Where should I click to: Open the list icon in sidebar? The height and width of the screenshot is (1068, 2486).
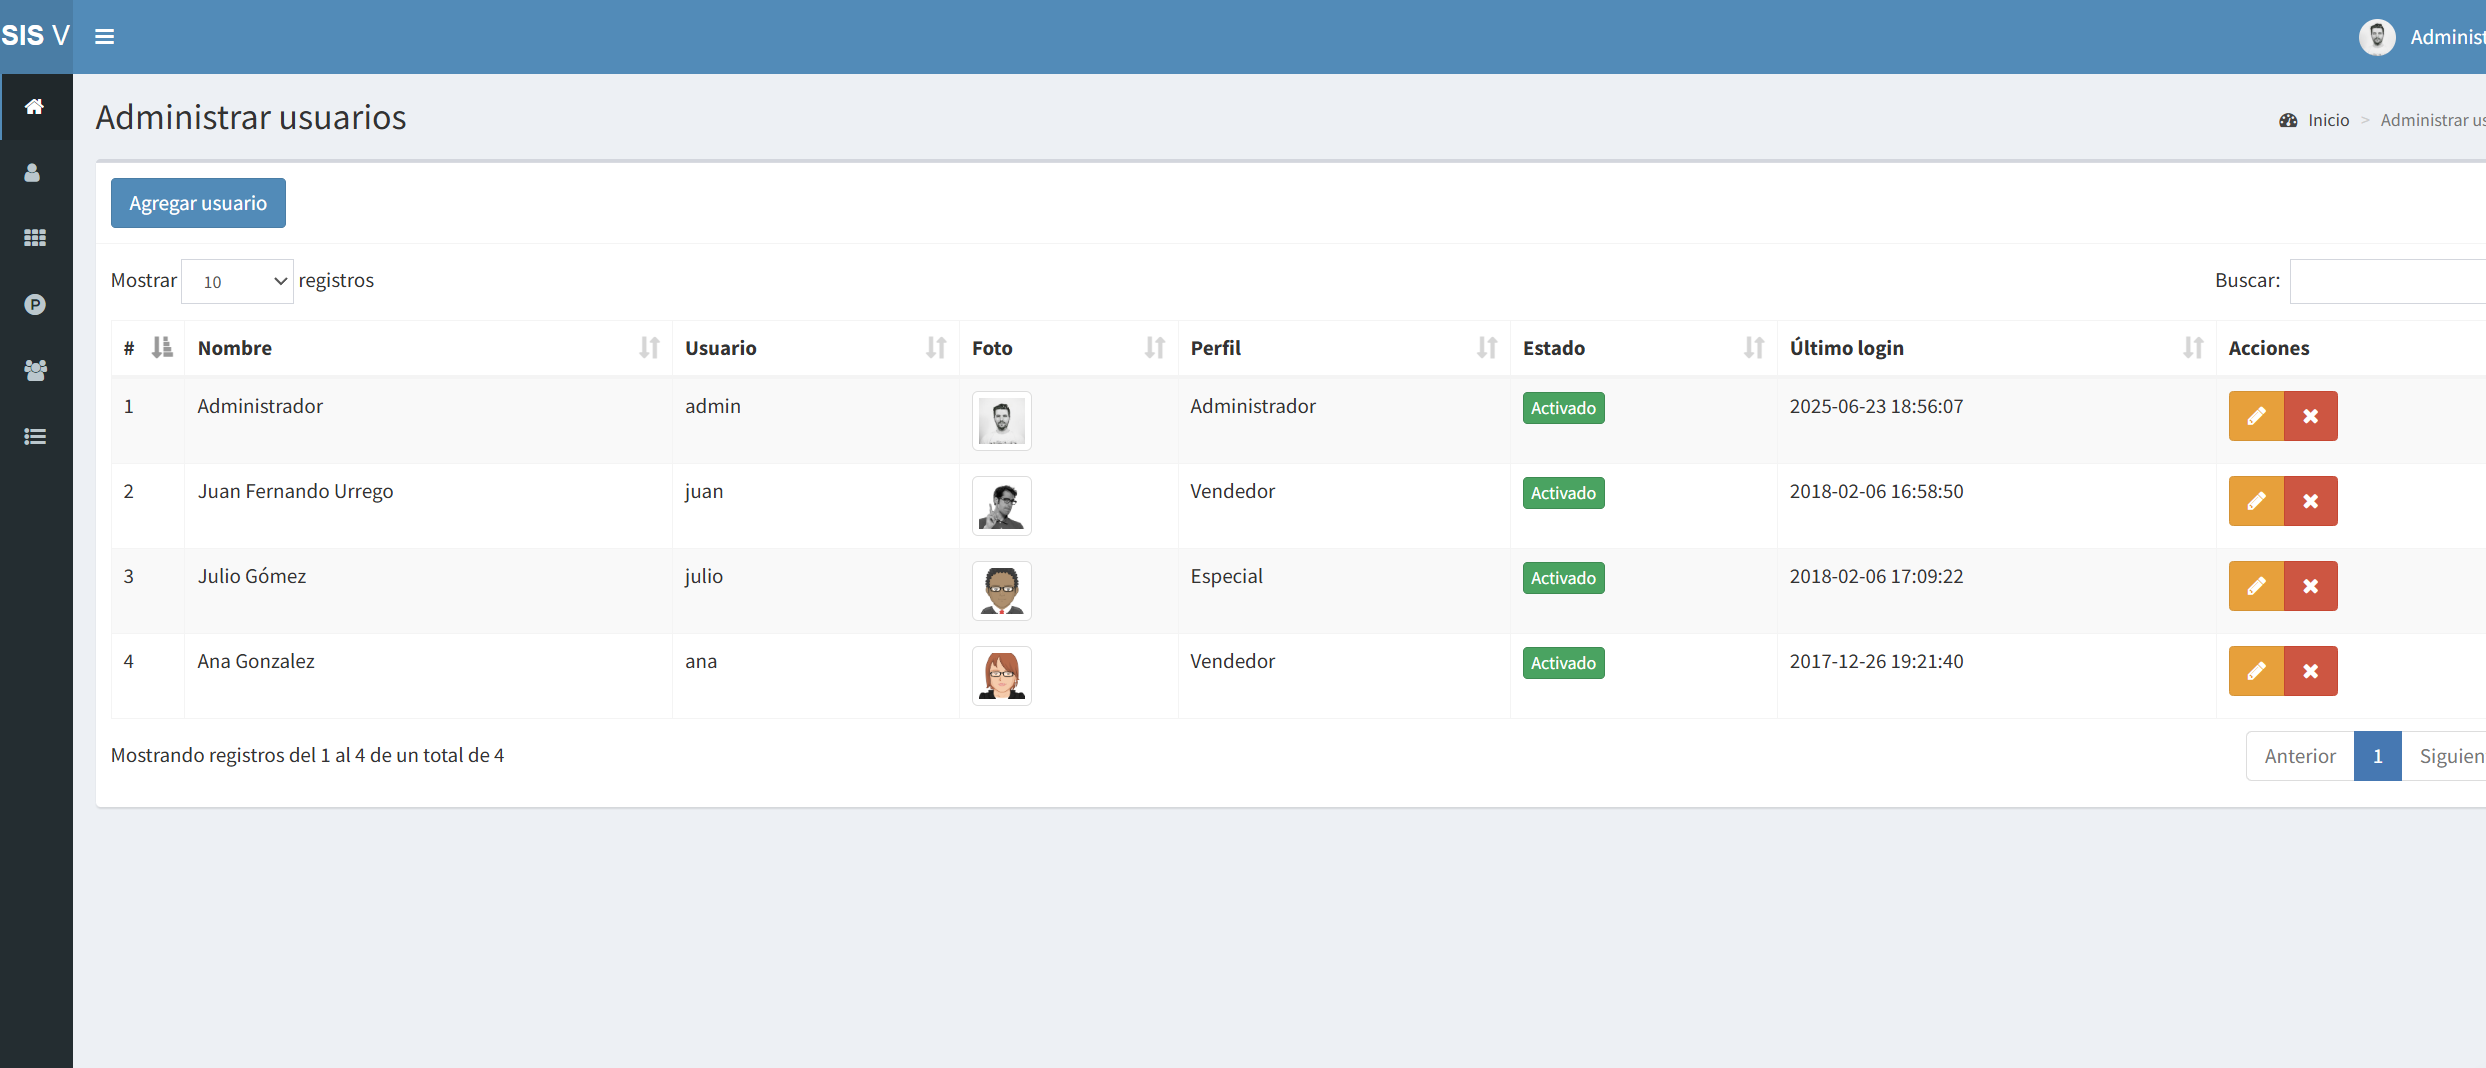coord(35,436)
